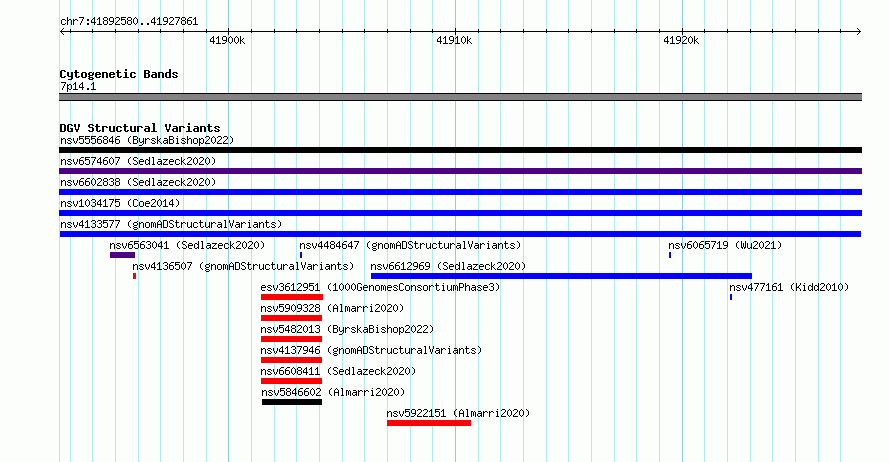Select the long blue nsv6612969 bar

tap(561, 276)
